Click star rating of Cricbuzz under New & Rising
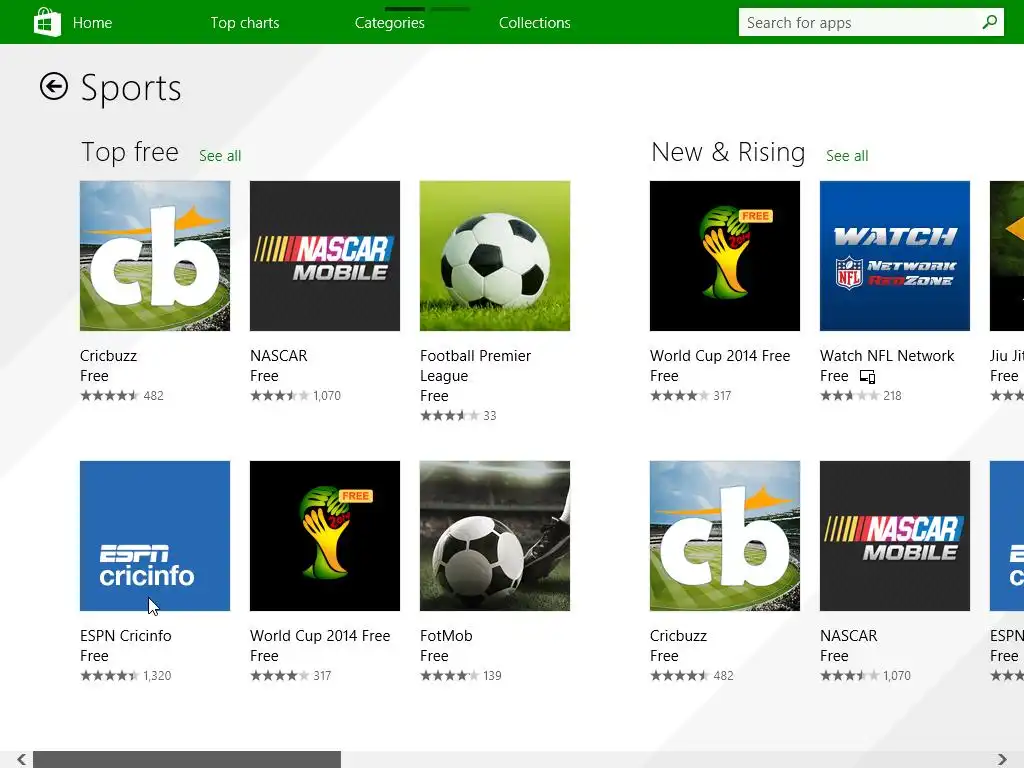Screen dimensions: 1024x768 (679, 676)
